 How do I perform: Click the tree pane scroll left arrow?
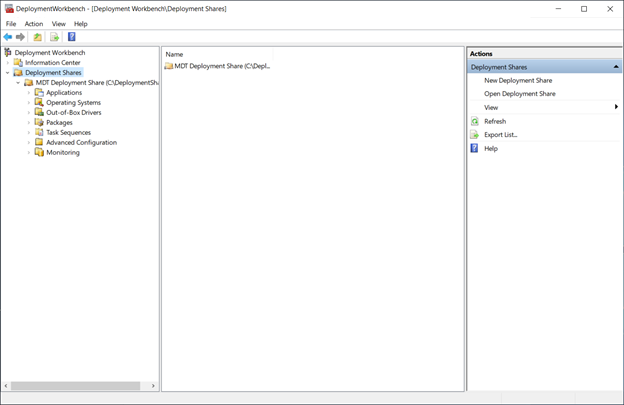[6, 386]
